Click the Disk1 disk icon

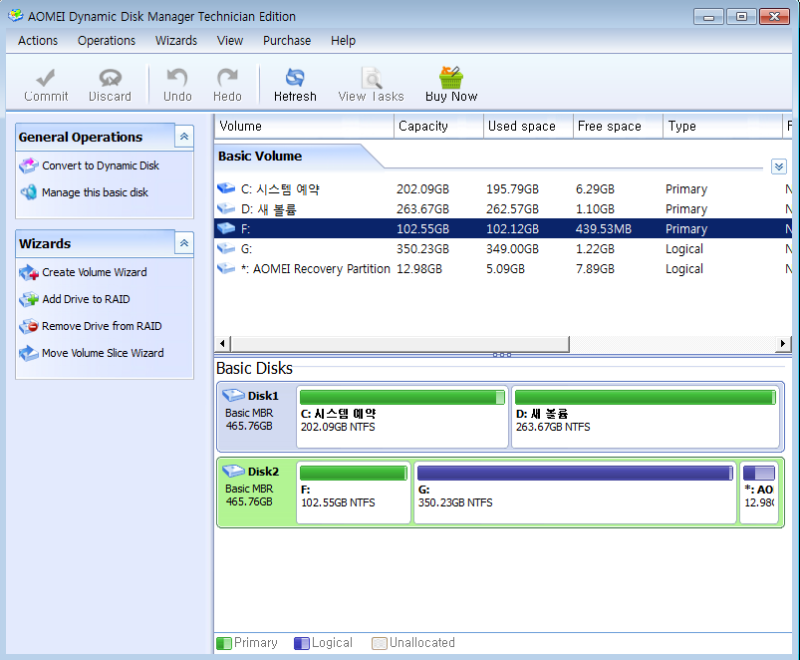(234, 395)
